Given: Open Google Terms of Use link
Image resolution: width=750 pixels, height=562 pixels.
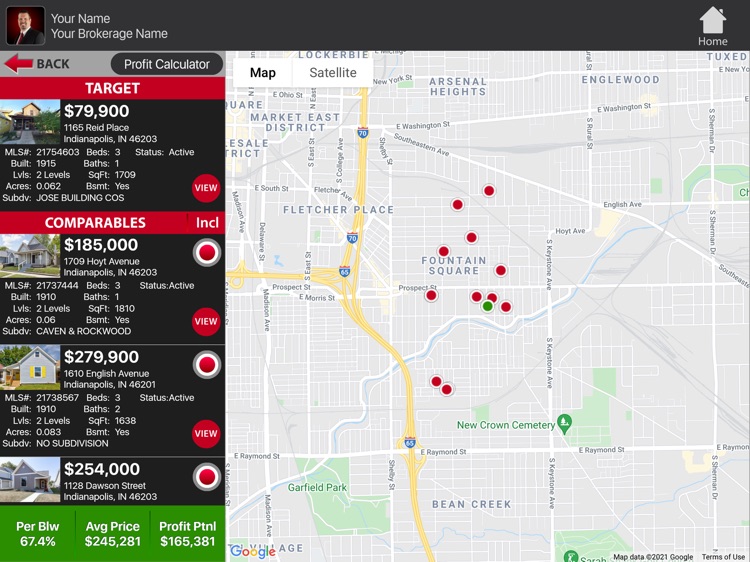Looking at the screenshot, I should click(723, 557).
